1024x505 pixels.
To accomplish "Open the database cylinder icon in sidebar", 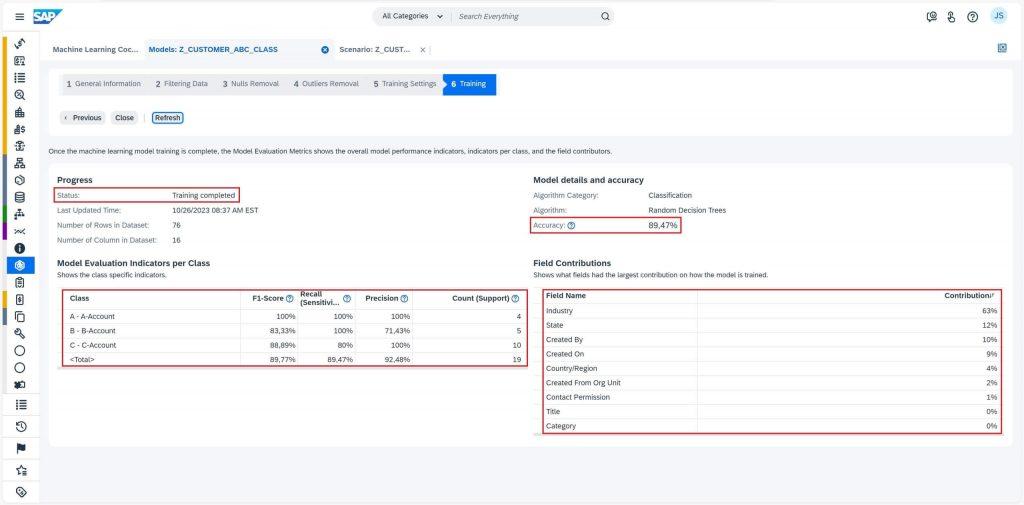I will pos(20,197).
